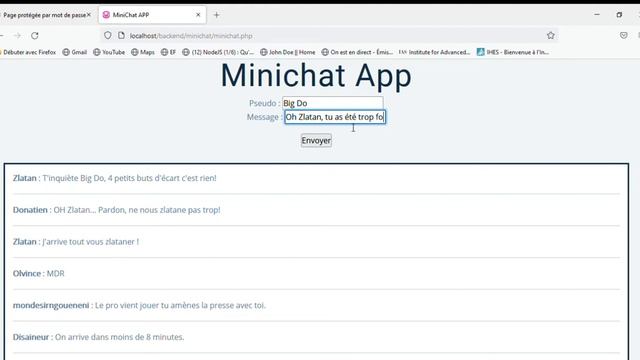Click the username mondesirngoueneni

click(x=51, y=305)
